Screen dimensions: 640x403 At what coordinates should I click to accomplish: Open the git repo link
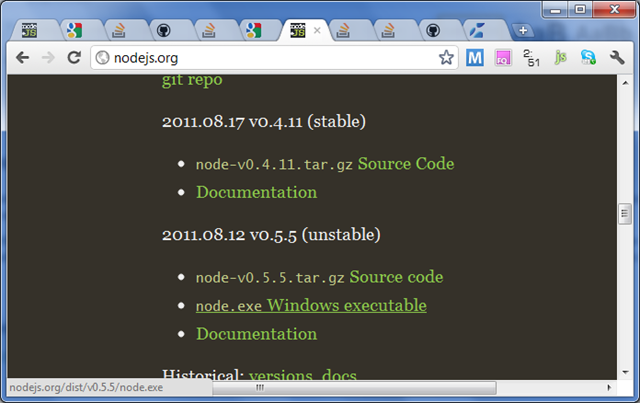tap(192, 80)
